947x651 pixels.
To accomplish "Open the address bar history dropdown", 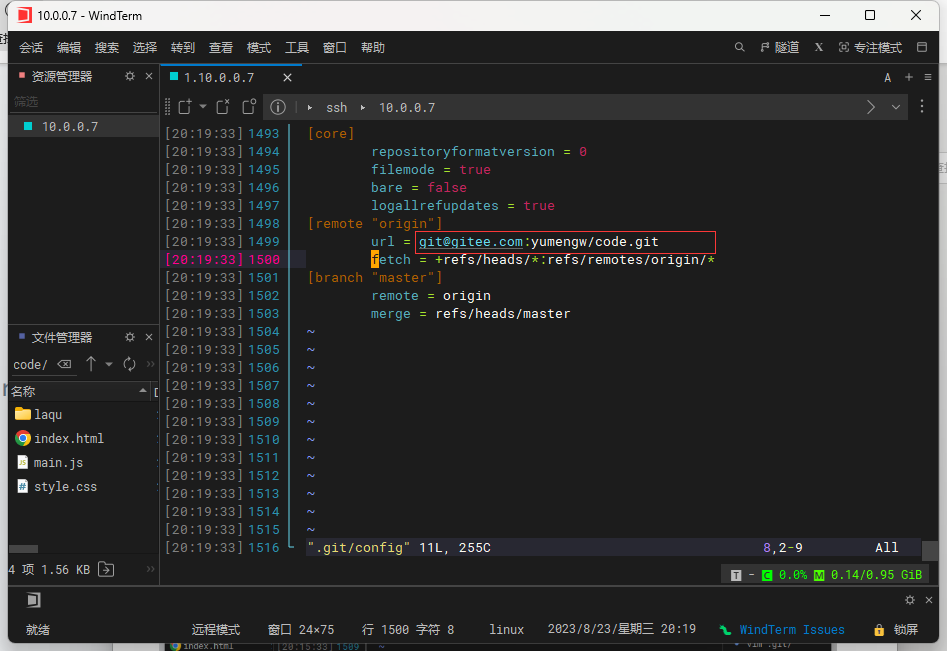I will click(896, 107).
